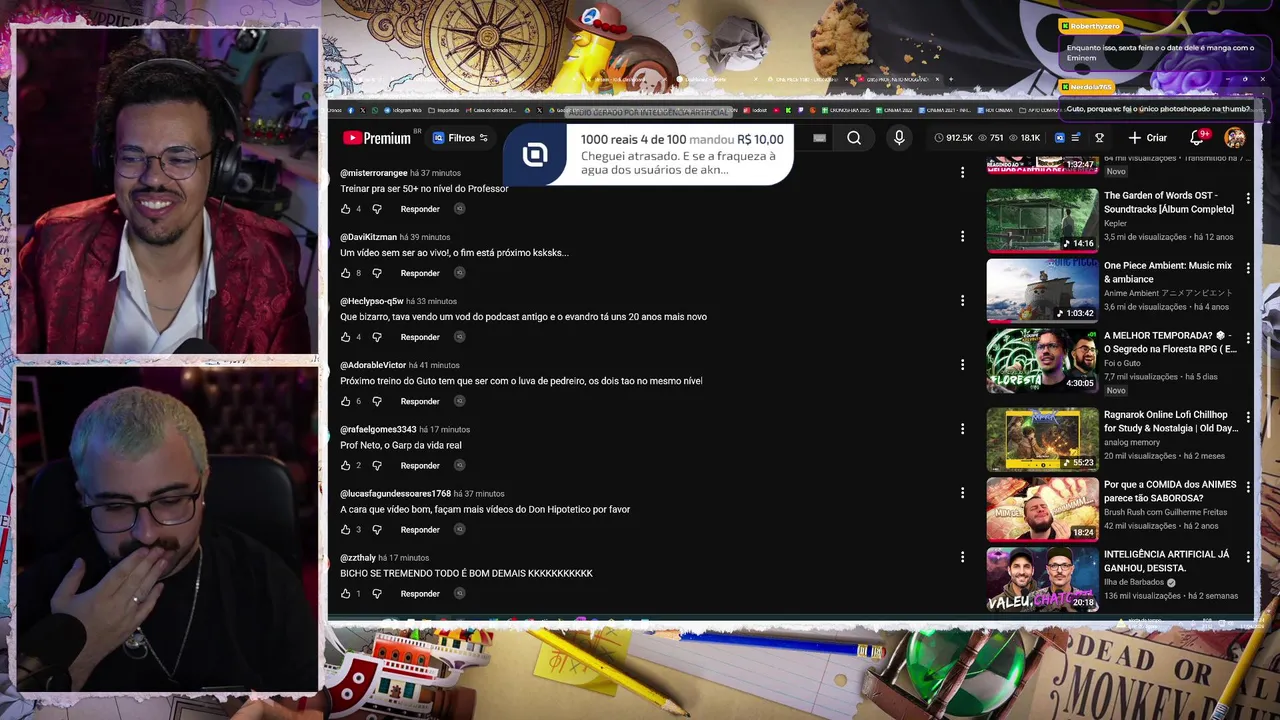The image size is (1280, 720).
Task: Dislike the @zzthaly comment
Action: (x=377, y=593)
